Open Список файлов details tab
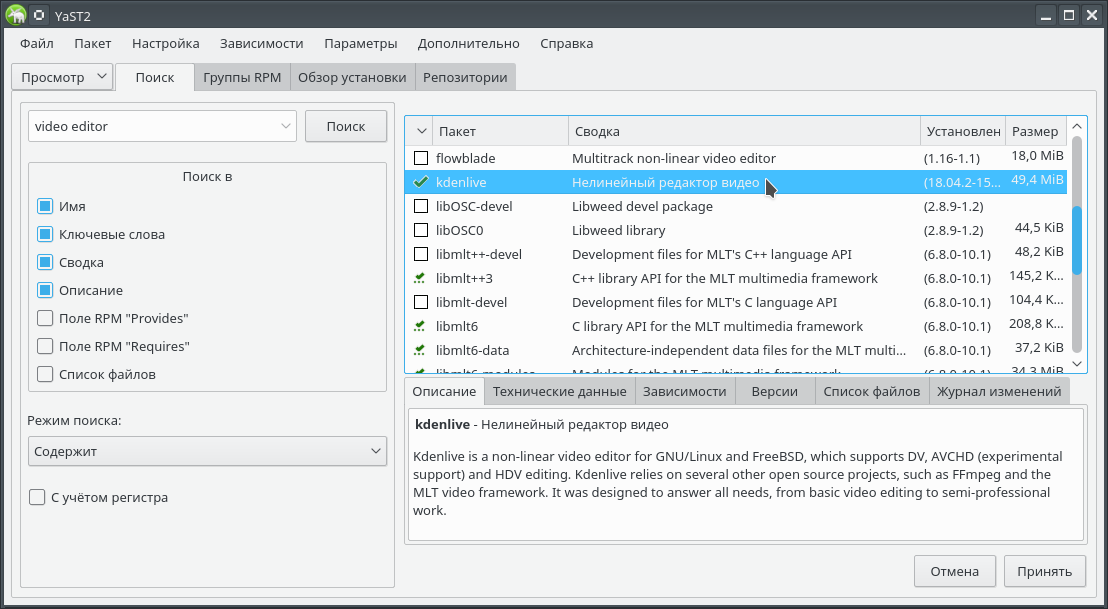This screenshot has width=1108, height=609. click(871, 391)
